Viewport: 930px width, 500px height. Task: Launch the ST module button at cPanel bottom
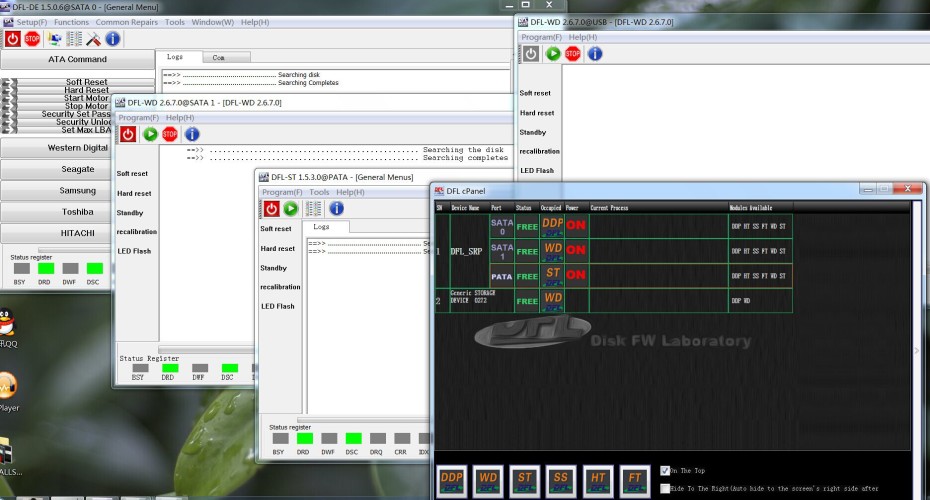point(525,480)
